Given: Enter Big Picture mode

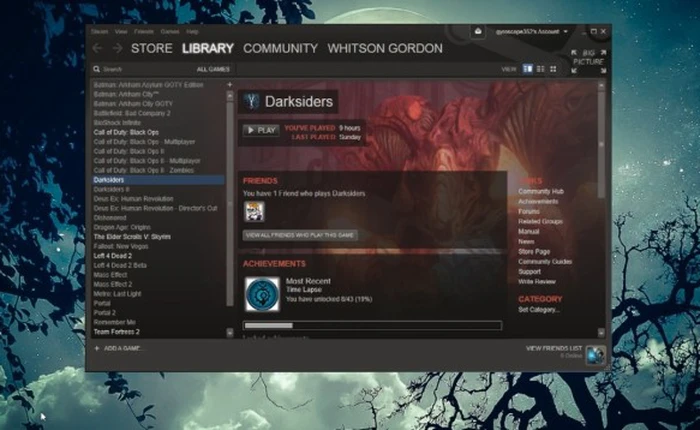Looking at the screenshot, I should [588, 61].
